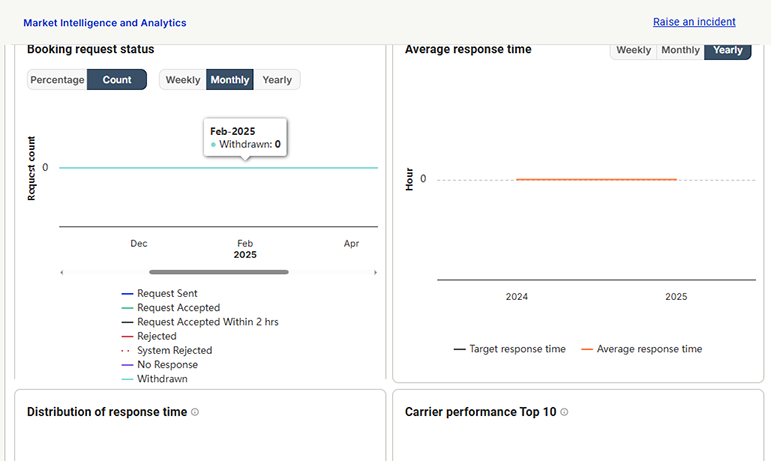Open info icon beside Carrier performance Top 10

tap(564, 412)
